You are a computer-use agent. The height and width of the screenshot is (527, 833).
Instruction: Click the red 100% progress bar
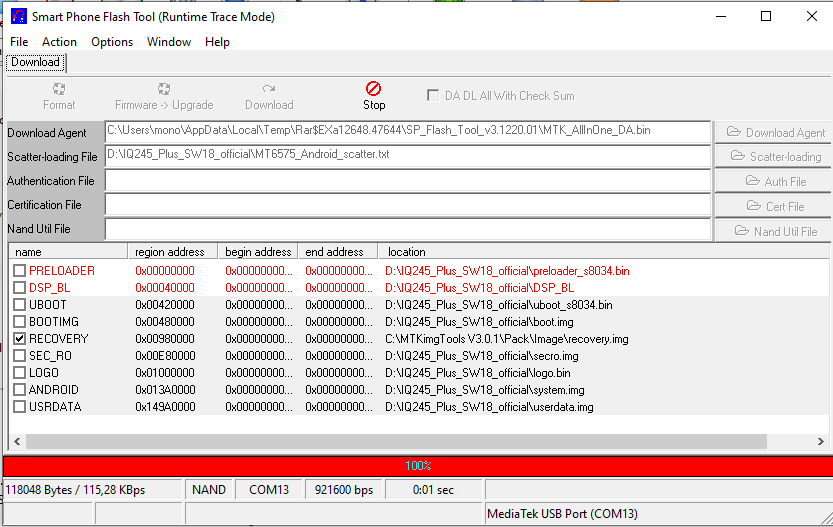pos(418,466)
